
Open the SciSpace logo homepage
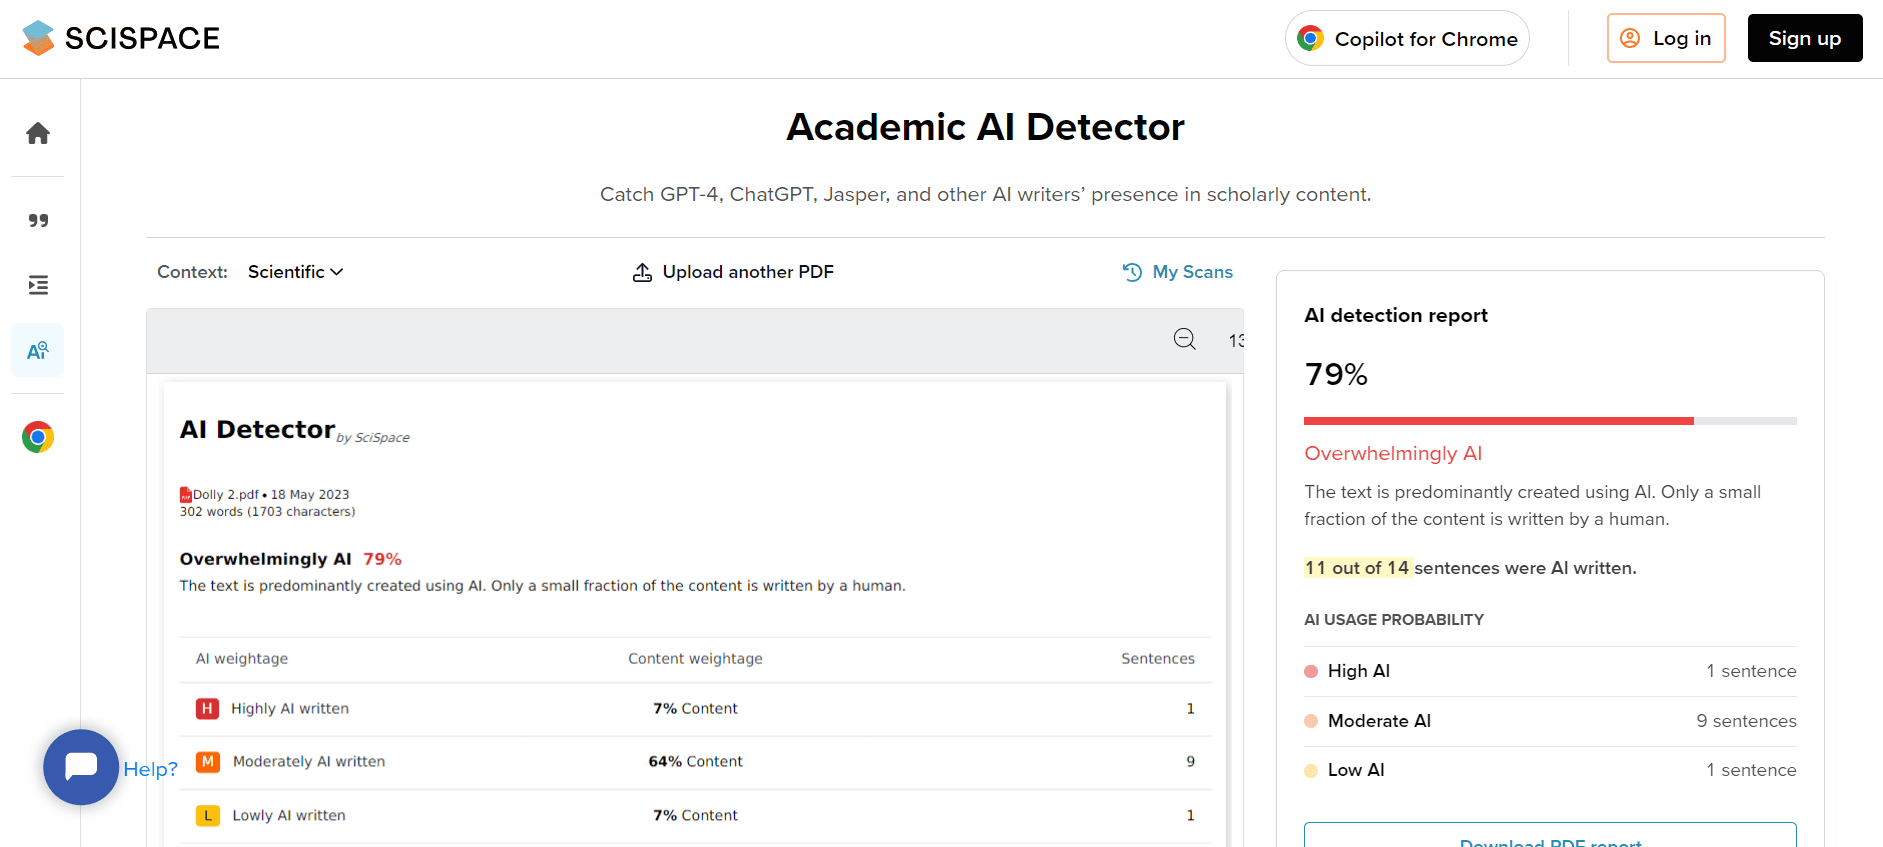121,38
